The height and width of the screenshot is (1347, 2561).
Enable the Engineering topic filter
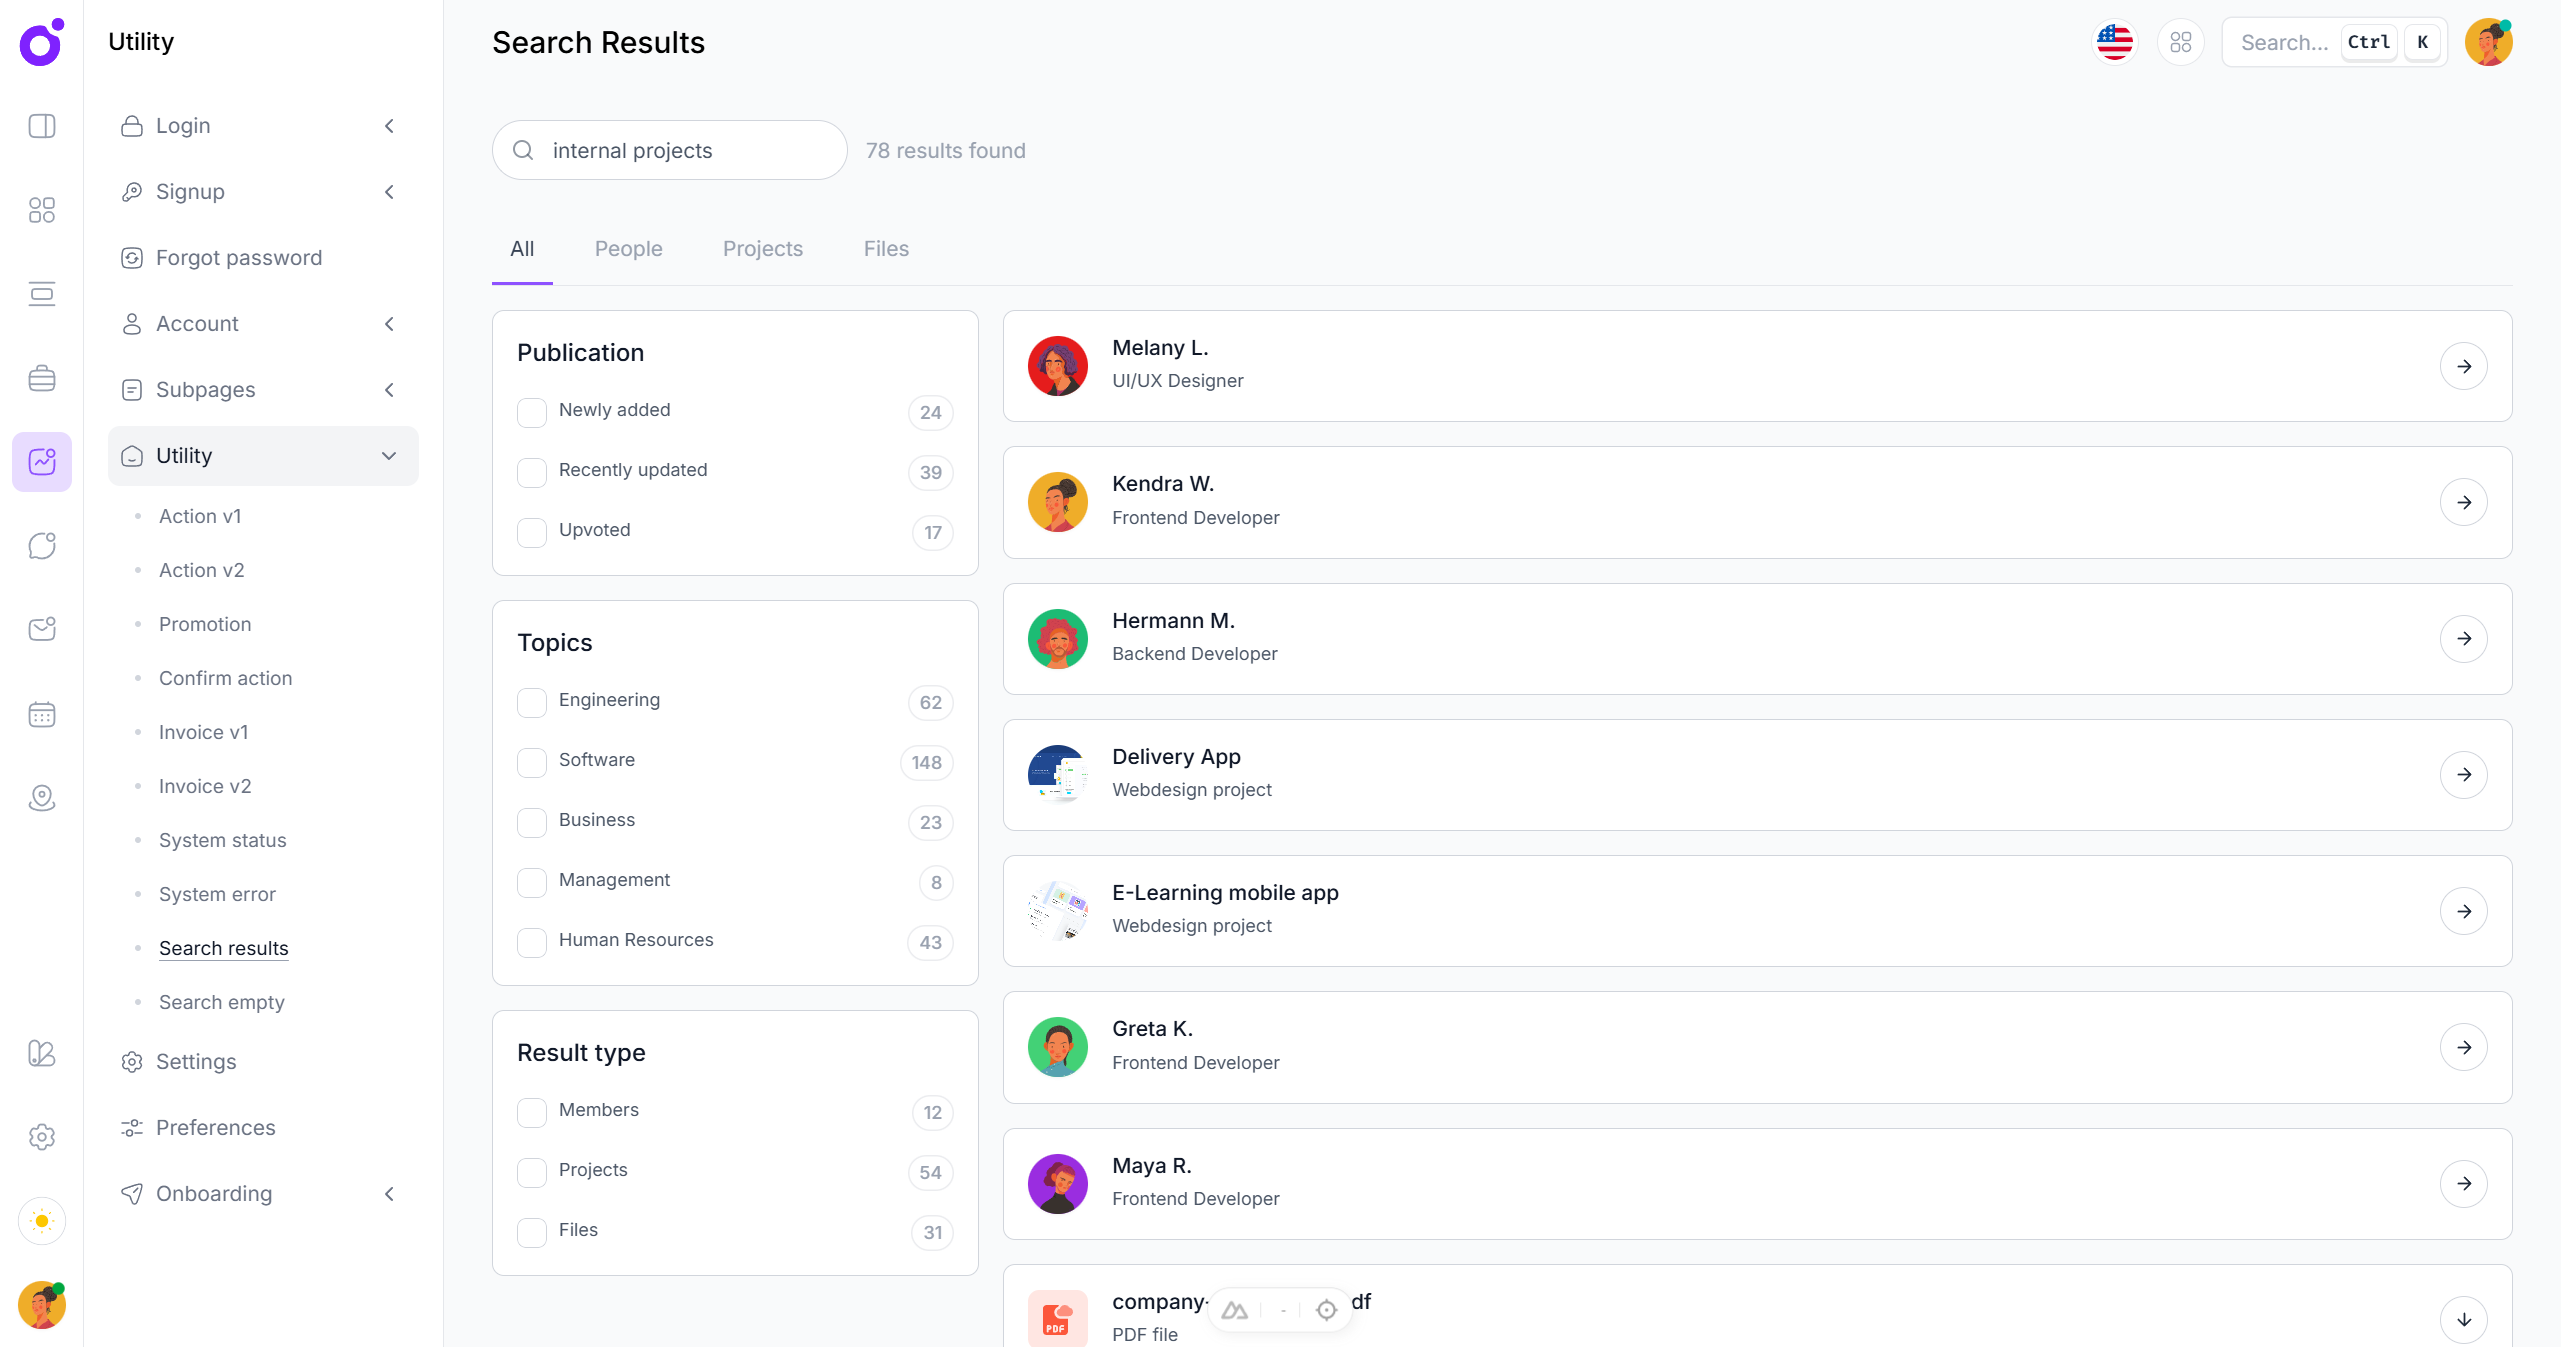pyautogui.click(x=532, y=703)
